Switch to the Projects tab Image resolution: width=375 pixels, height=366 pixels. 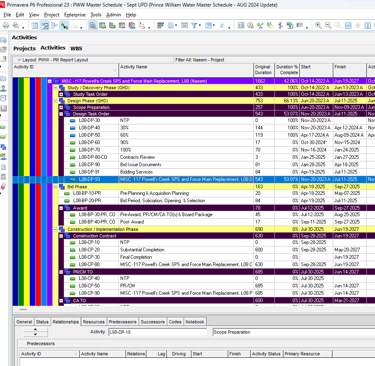tap(24, 48)
